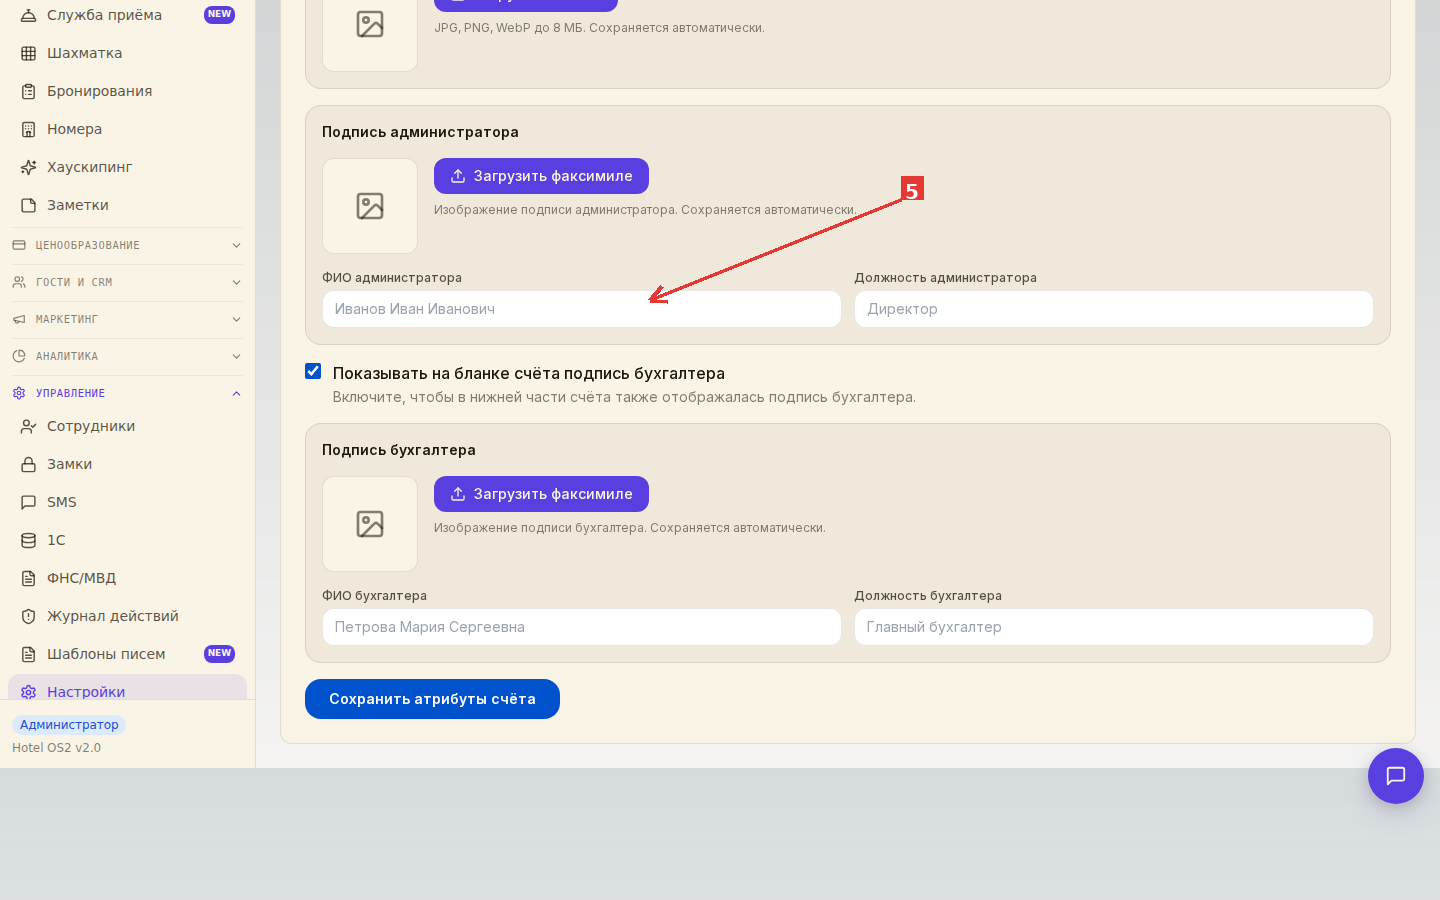
Task: Upload facsimile for administrator signature
Action: [x=541, y=176]
